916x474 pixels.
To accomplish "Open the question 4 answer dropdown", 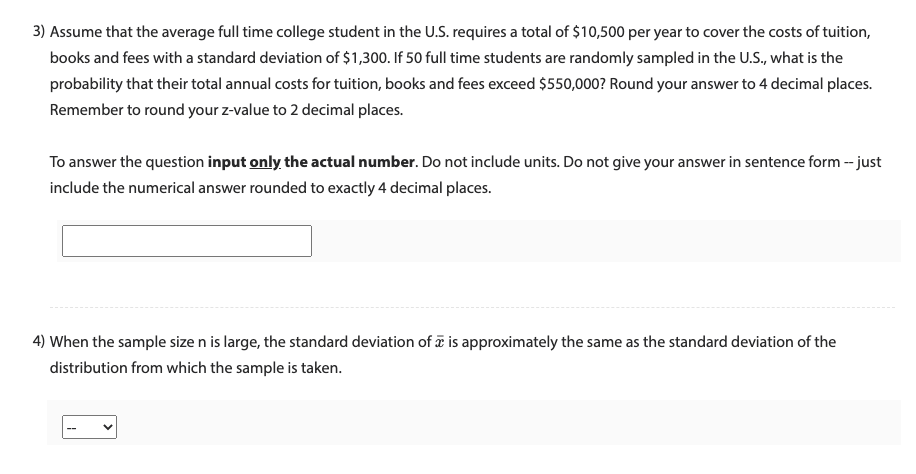I will (x=89, y=427).
